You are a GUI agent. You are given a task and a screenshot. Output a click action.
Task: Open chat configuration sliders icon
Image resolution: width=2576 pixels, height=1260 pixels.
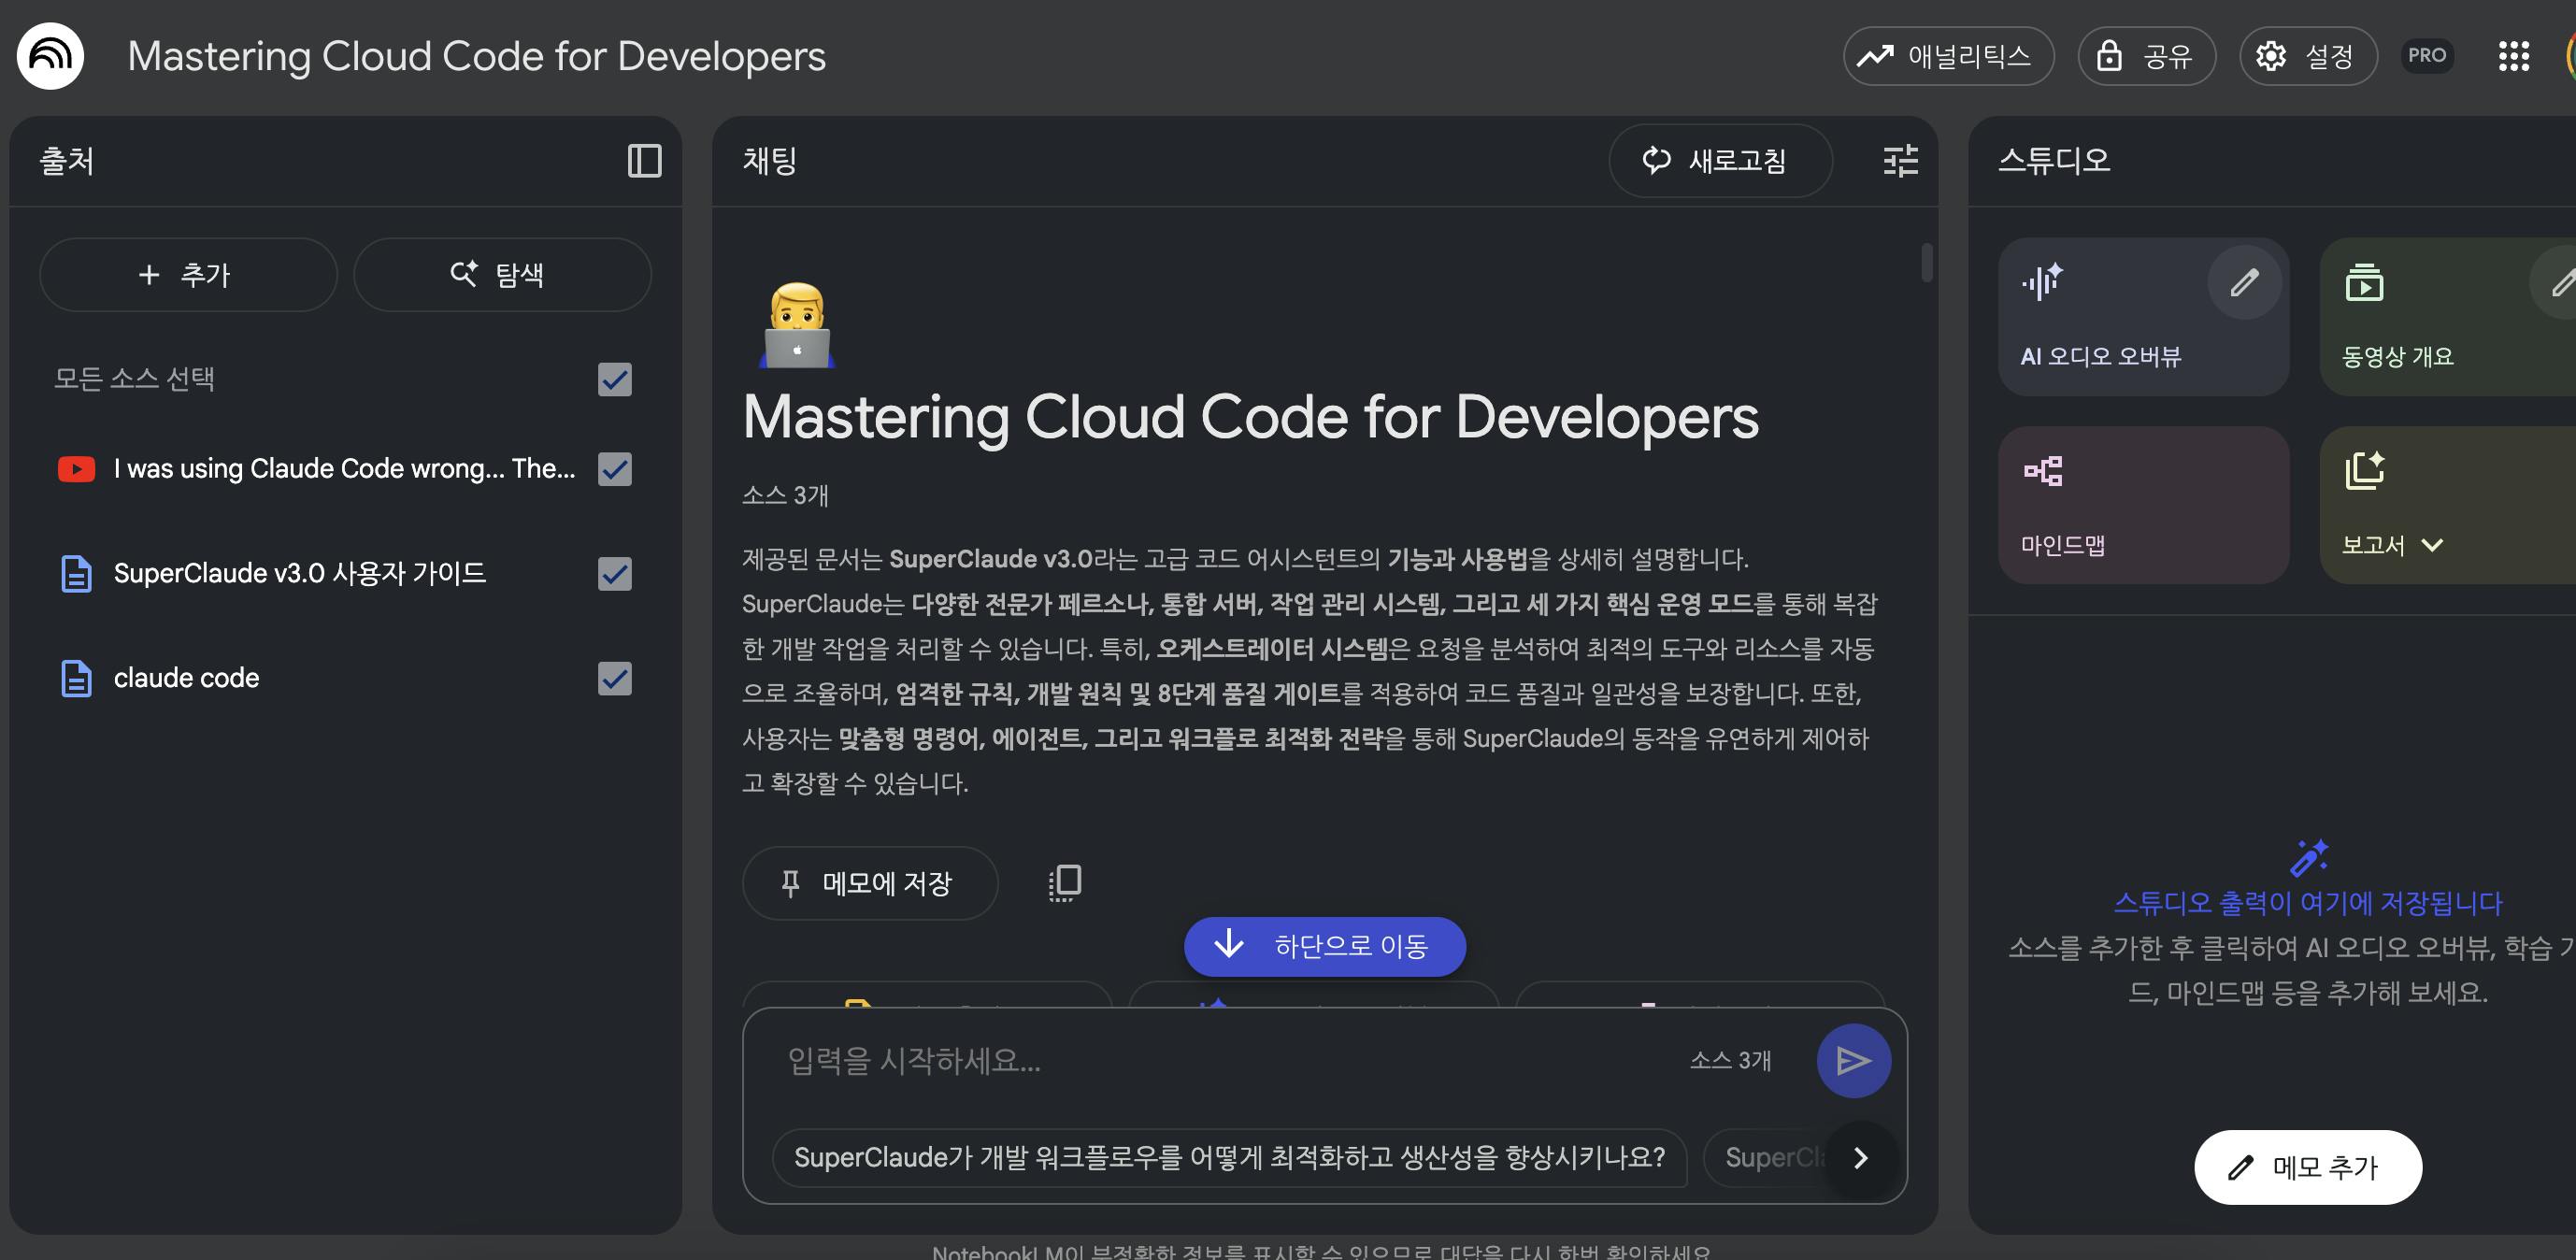[x=1900, y=161]
